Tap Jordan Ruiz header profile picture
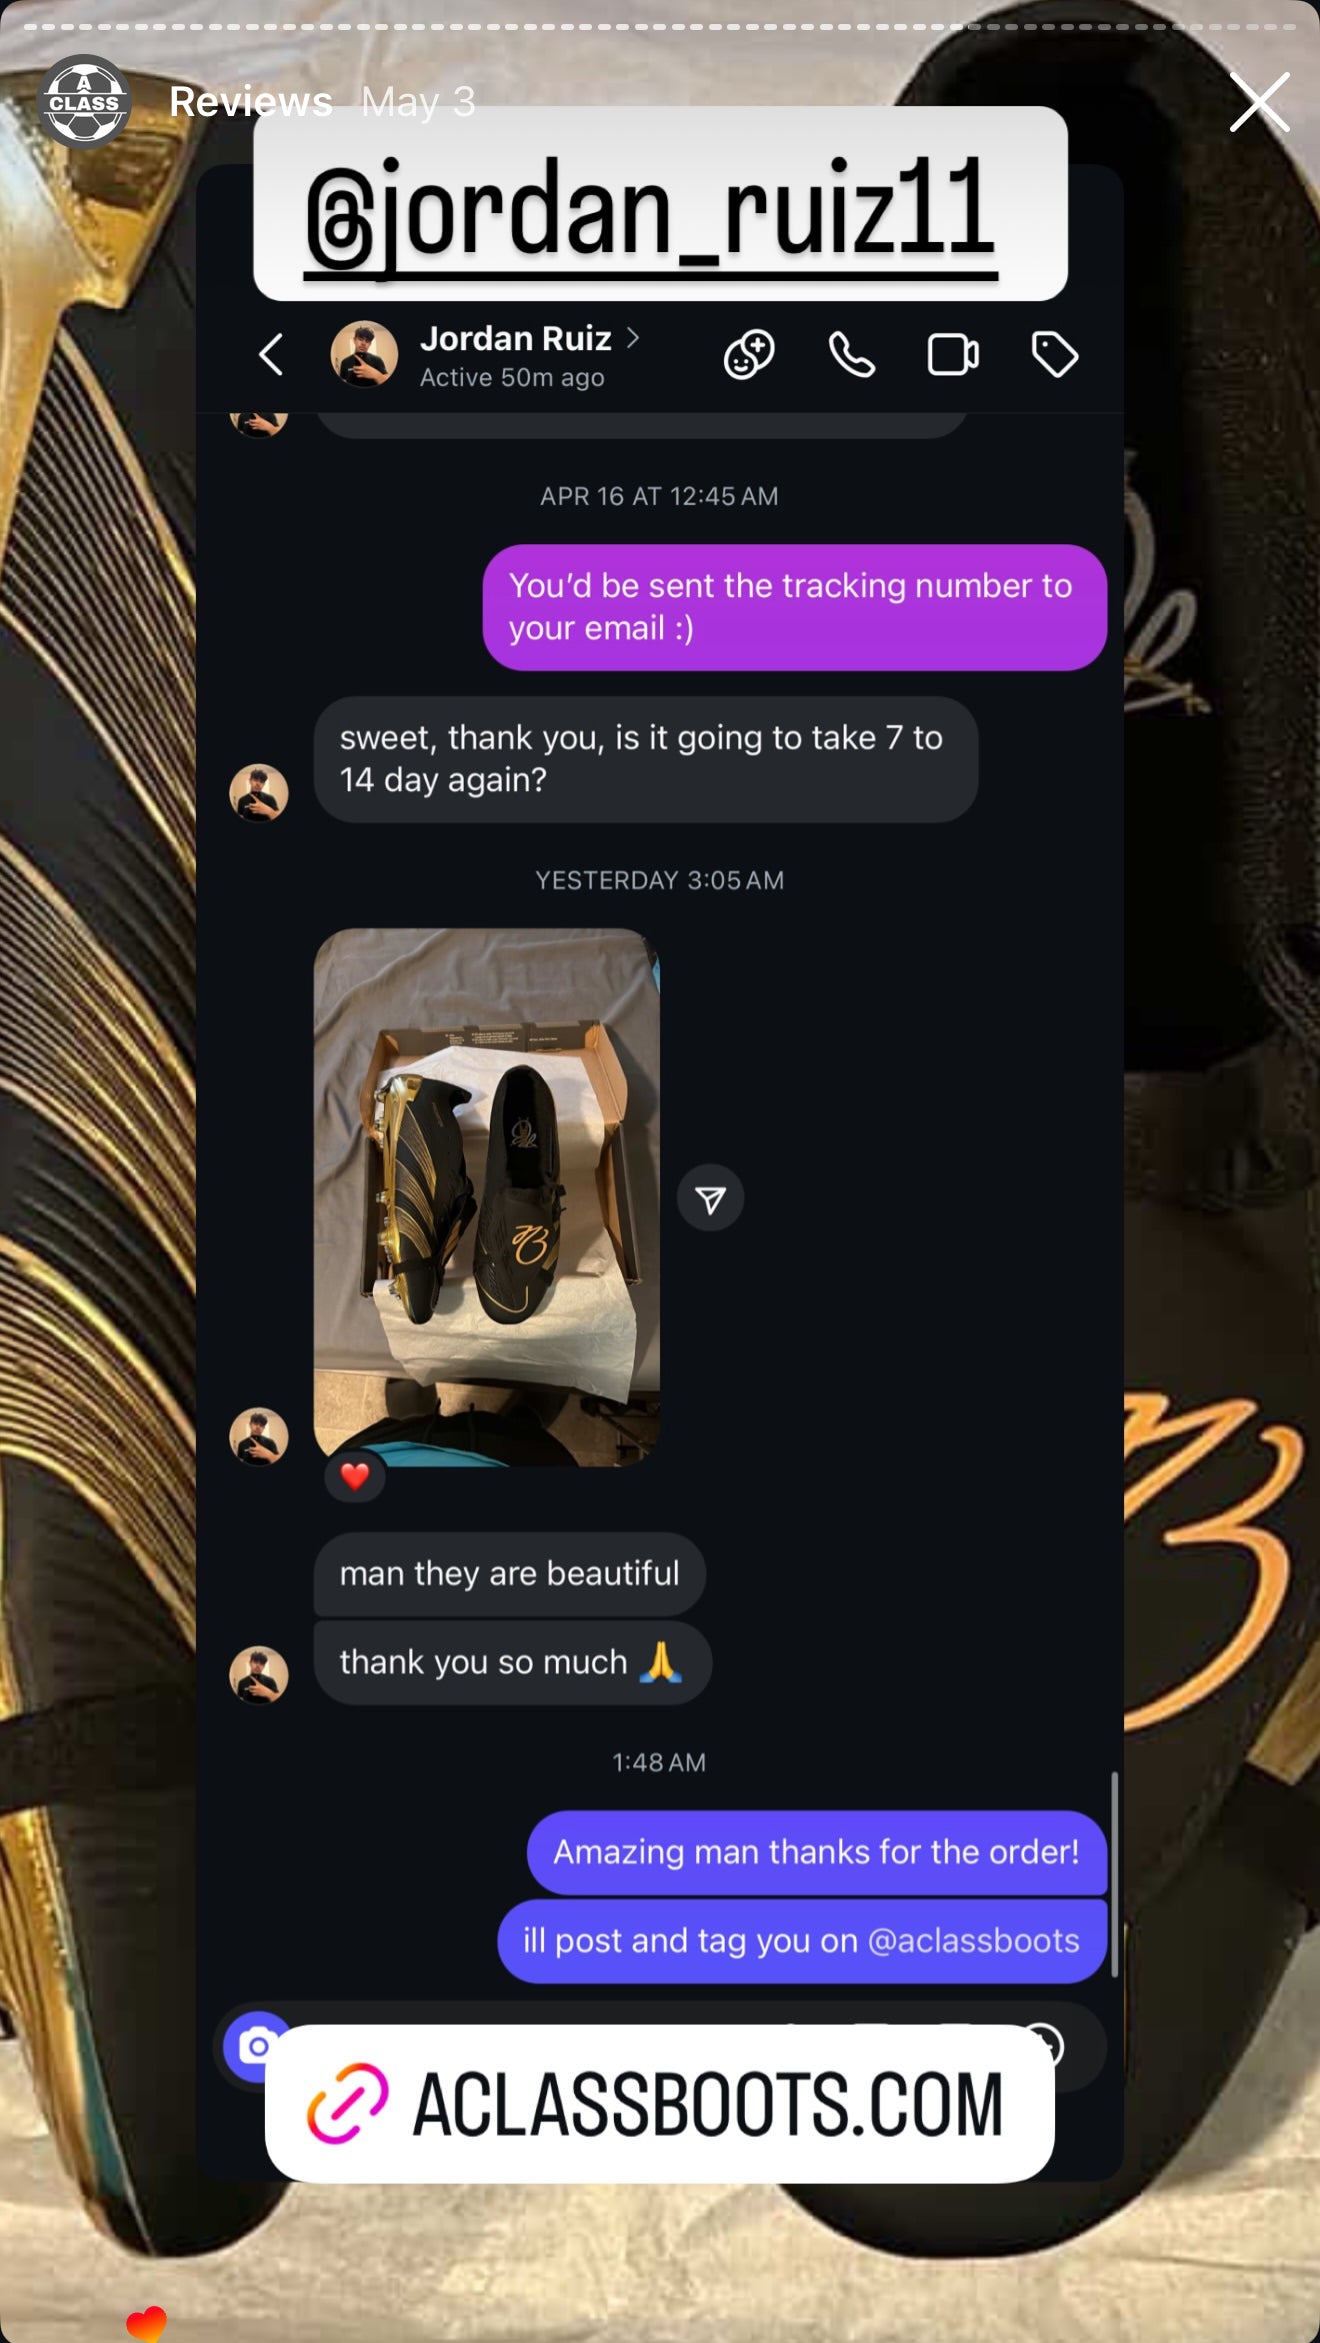1320x2343 pixels. 364,353
